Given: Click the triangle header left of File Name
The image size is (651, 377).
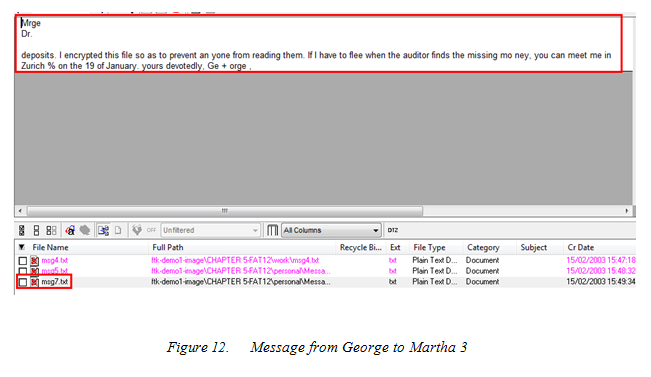Looking at the screenshot, I should pyautogui.click(x=22, y=247).
